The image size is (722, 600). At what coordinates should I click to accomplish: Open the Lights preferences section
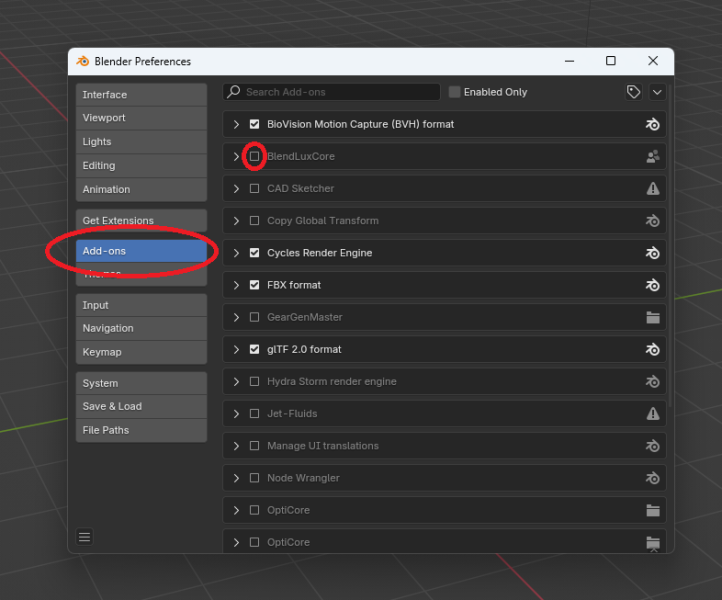click(x=141, y=142)
